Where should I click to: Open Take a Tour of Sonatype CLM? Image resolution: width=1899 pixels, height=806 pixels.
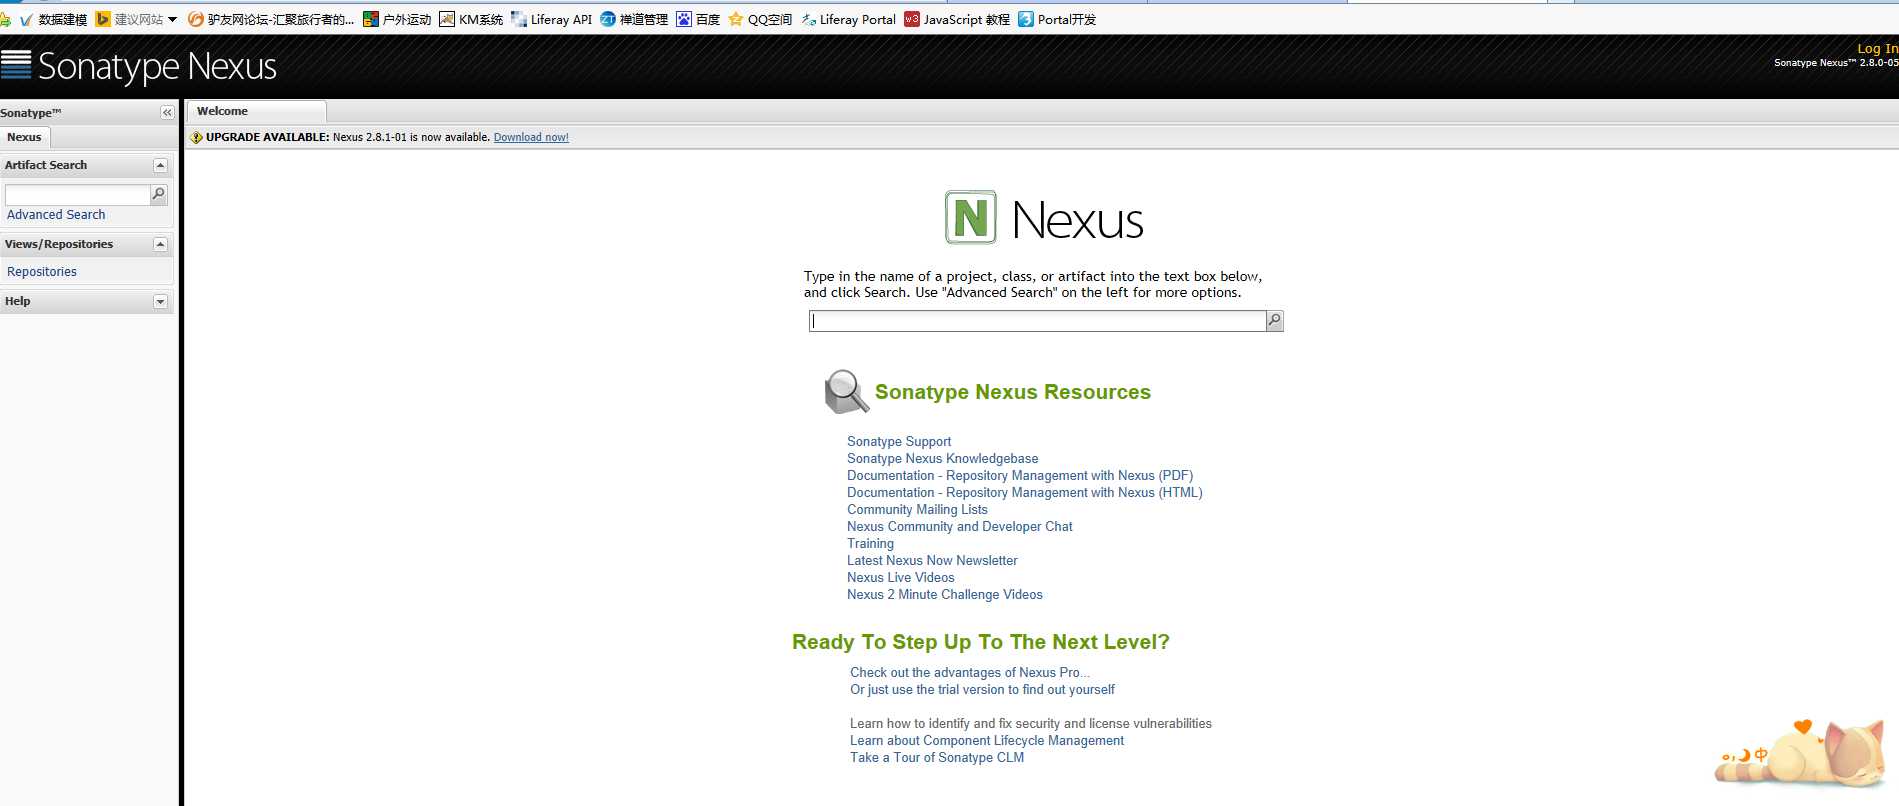pyautogui.click(x=937, y=757)
